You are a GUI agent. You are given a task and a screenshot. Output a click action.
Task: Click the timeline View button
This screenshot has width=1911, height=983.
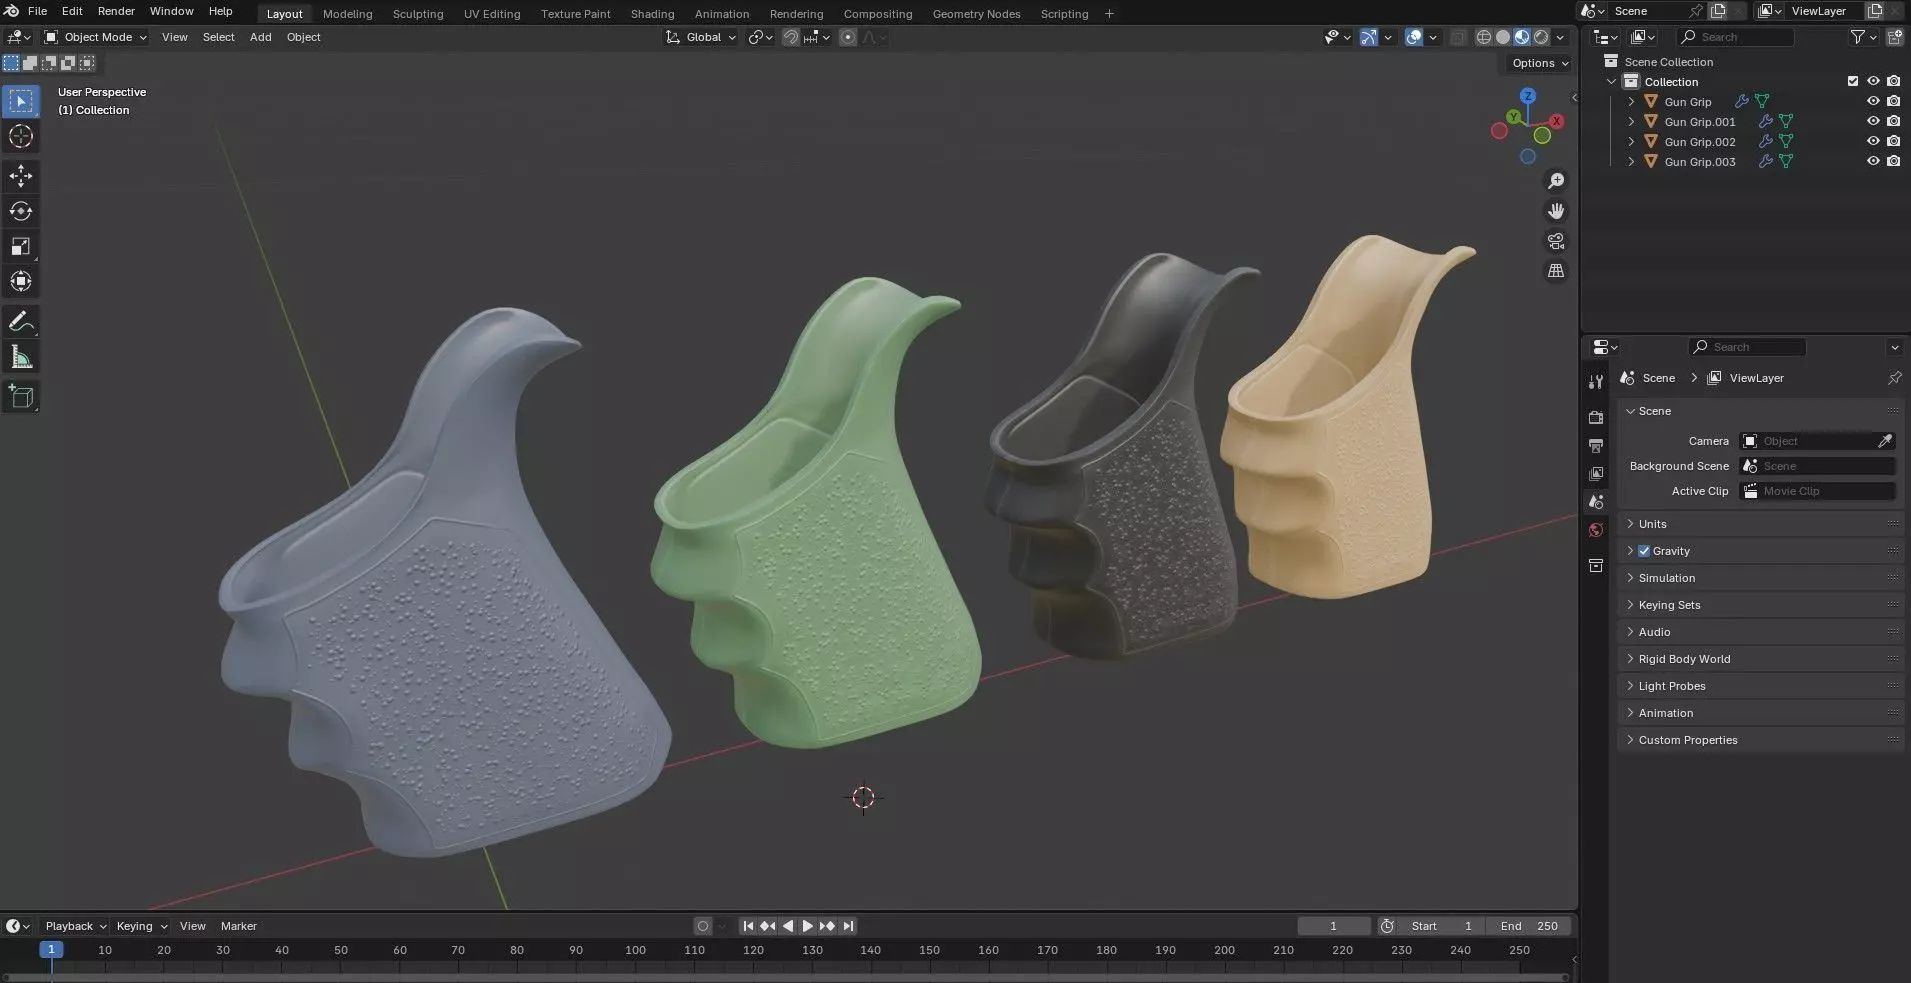193,926
